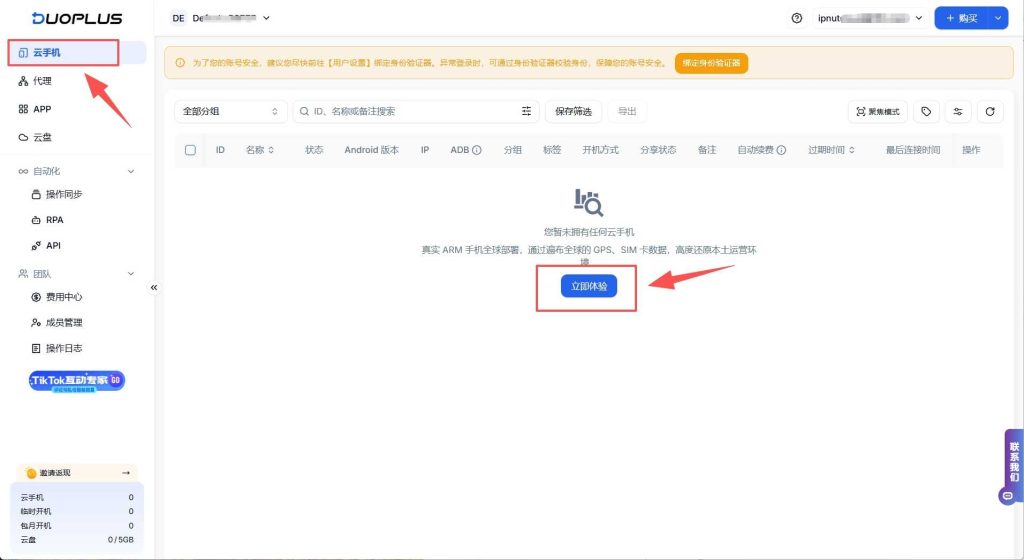Open 代理 in the sidebar
The height and width of the screenshot is (560, 1024).
pyautogui.click(x=42, y=81)
